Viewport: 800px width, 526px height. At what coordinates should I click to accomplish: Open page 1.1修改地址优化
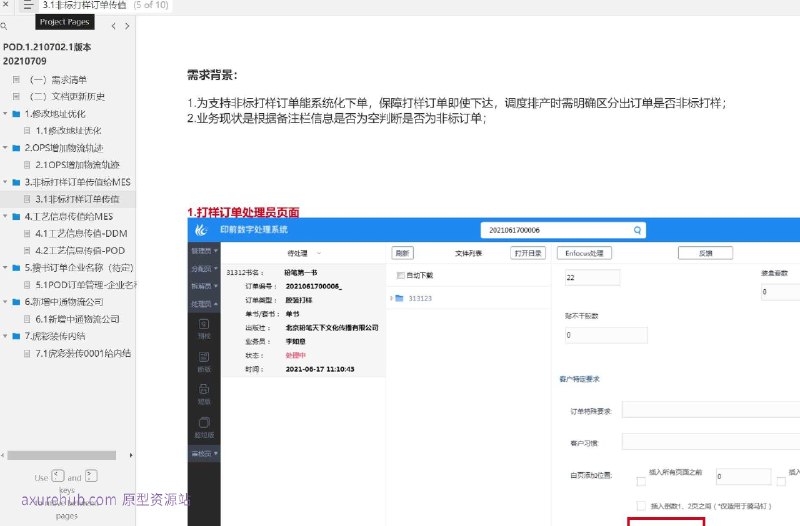click(x=68, y=131)
